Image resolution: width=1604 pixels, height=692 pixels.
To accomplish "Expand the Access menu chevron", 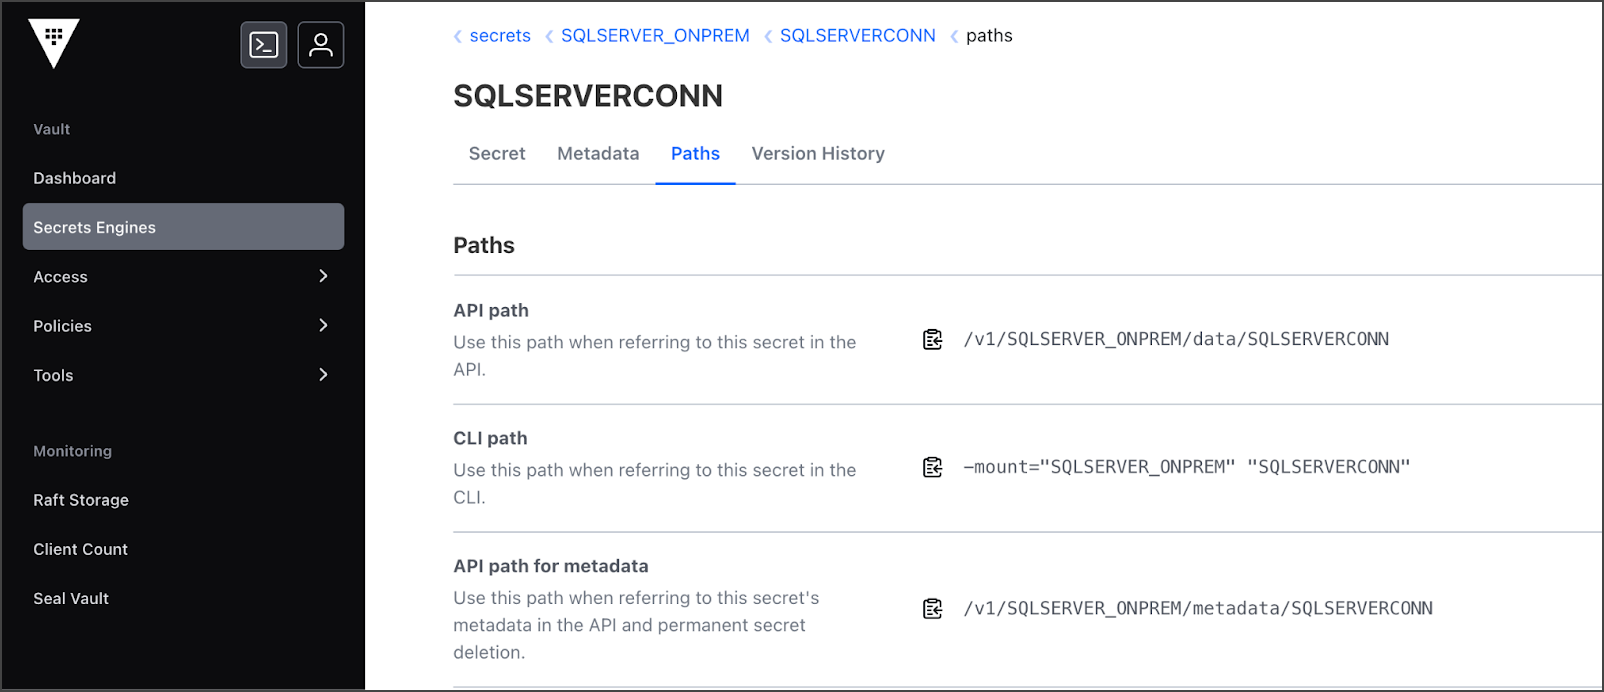I will [x=323, y=276].
